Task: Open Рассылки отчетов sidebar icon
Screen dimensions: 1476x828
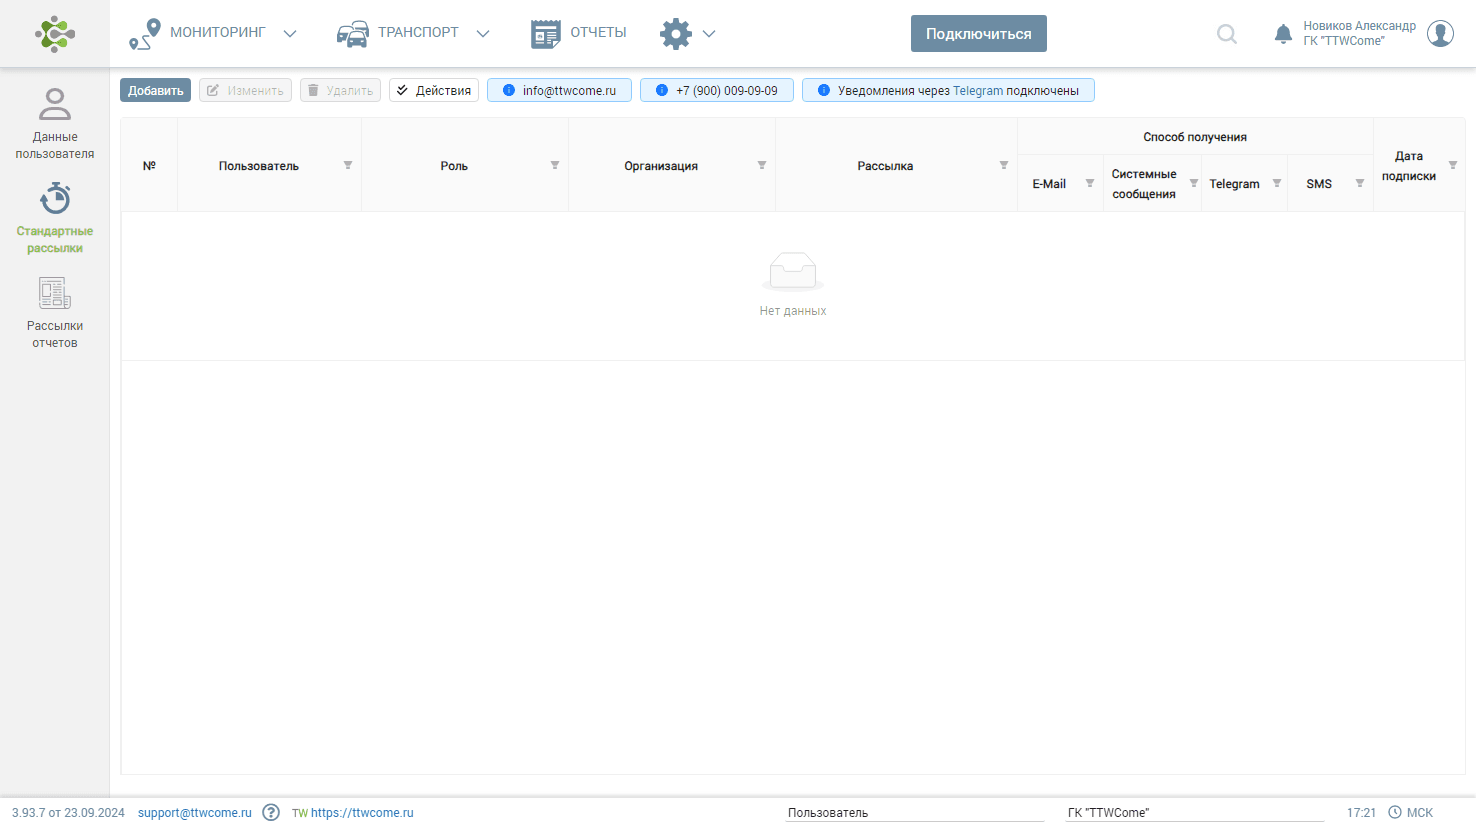Action: point(55,293)
